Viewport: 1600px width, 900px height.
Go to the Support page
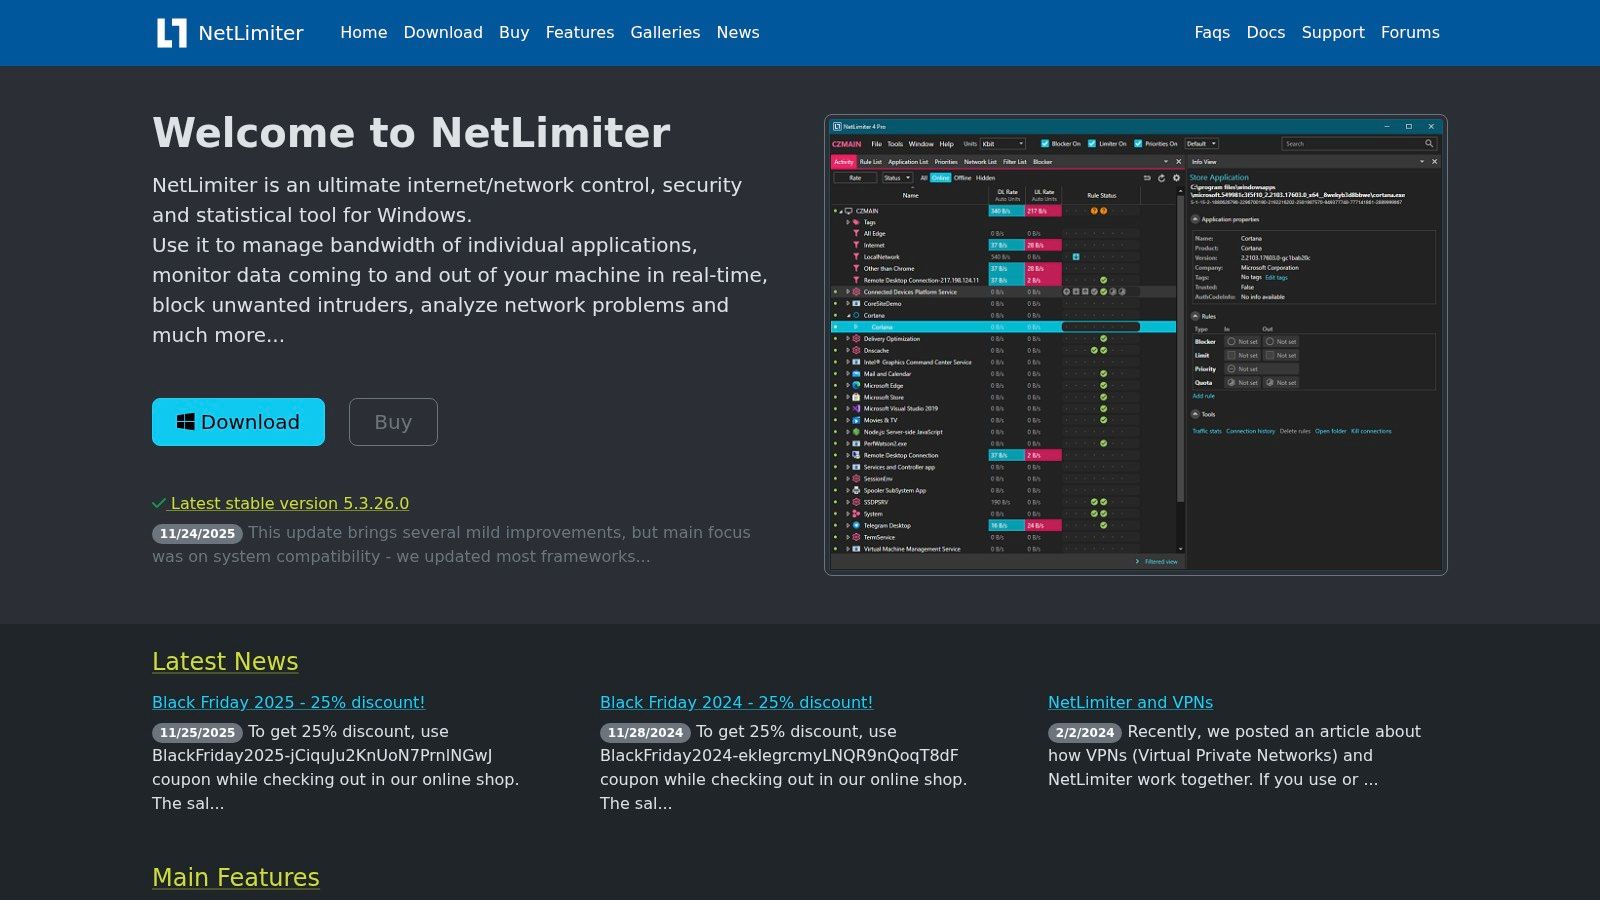[1333, 33]
